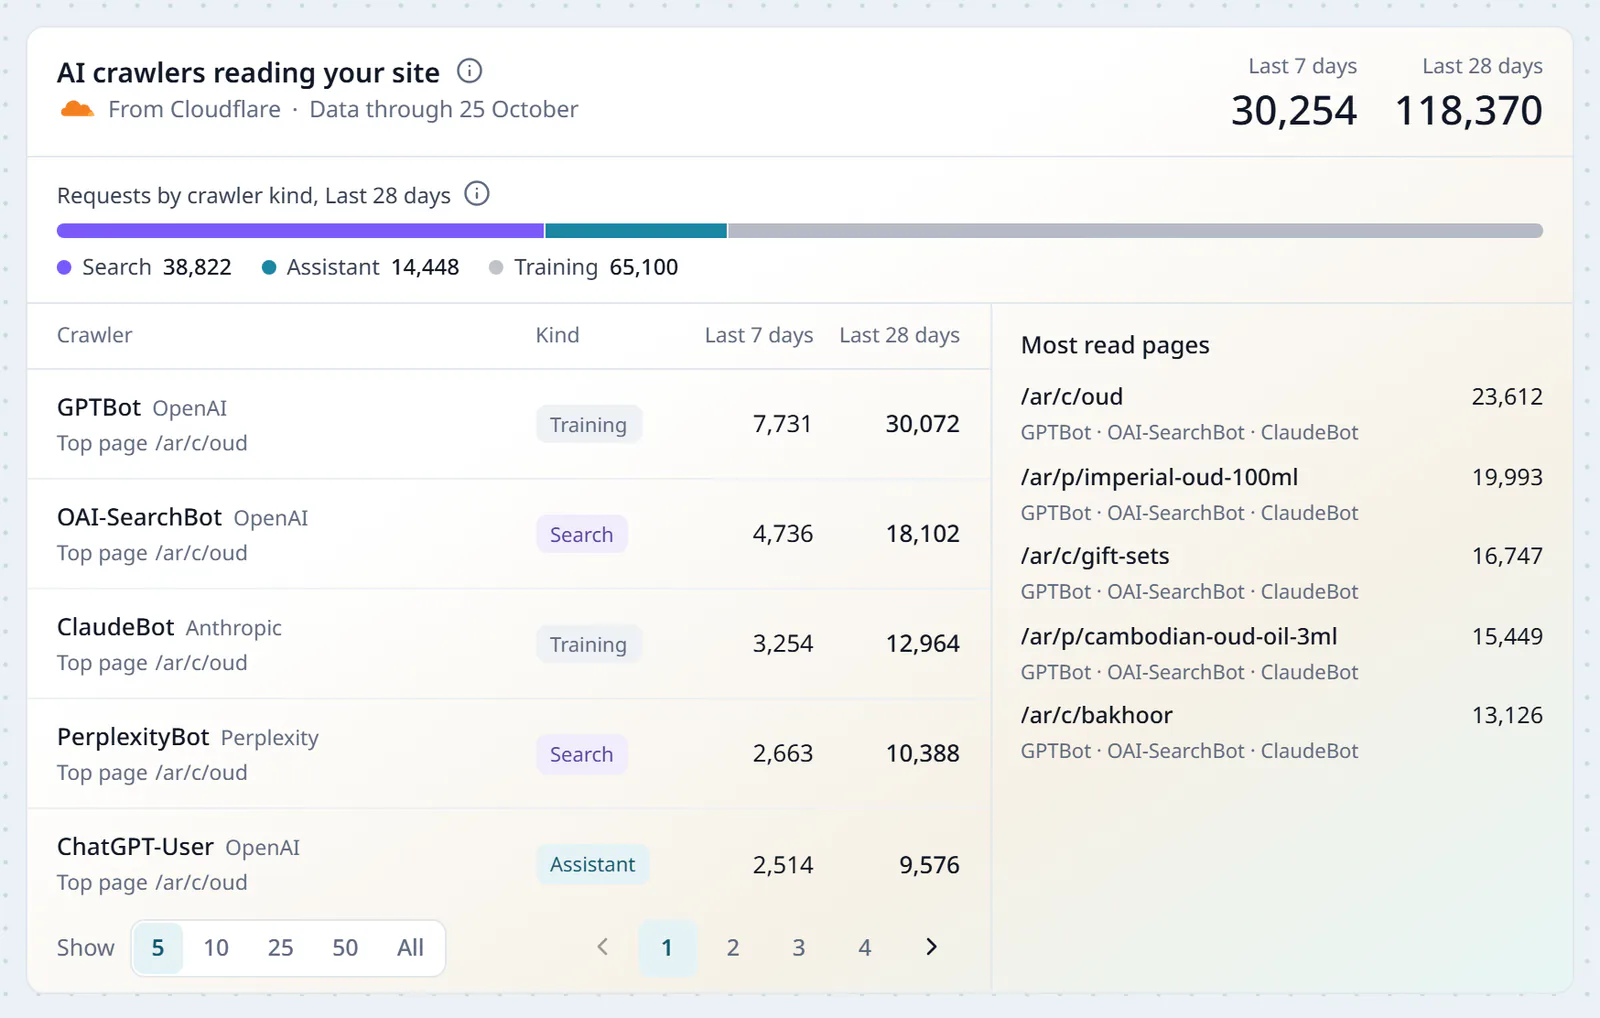Click the Kind column header
This screenshot has width=1600, height=1018.
point(557,335)
